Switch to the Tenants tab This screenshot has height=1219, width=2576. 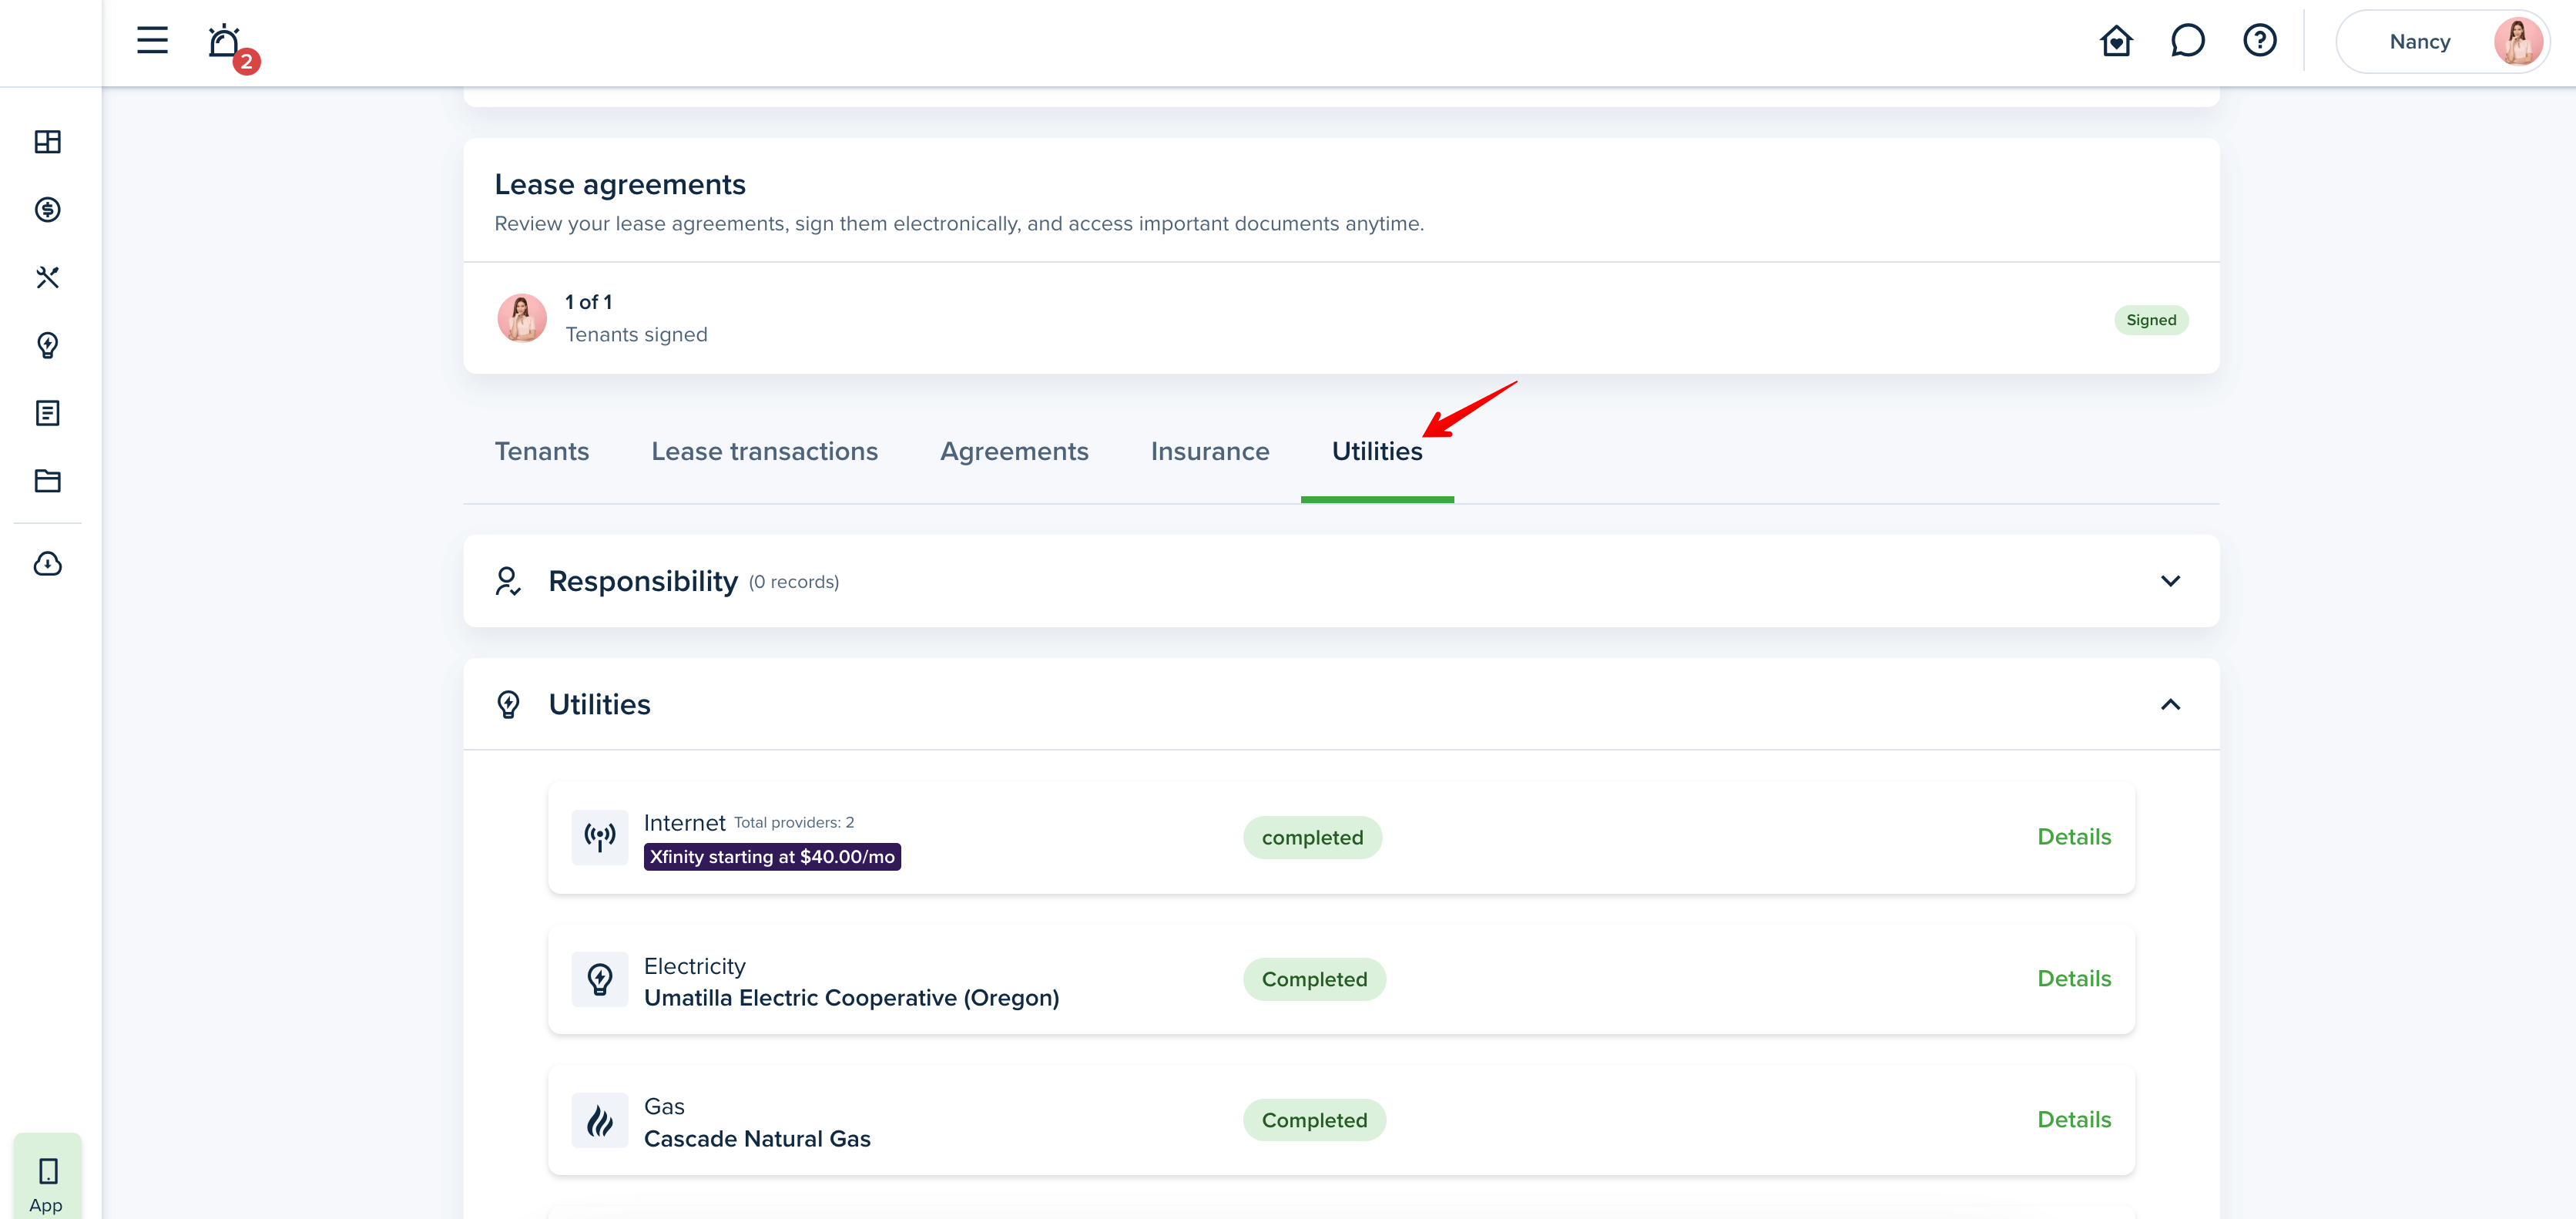click(x=542, y=452)
